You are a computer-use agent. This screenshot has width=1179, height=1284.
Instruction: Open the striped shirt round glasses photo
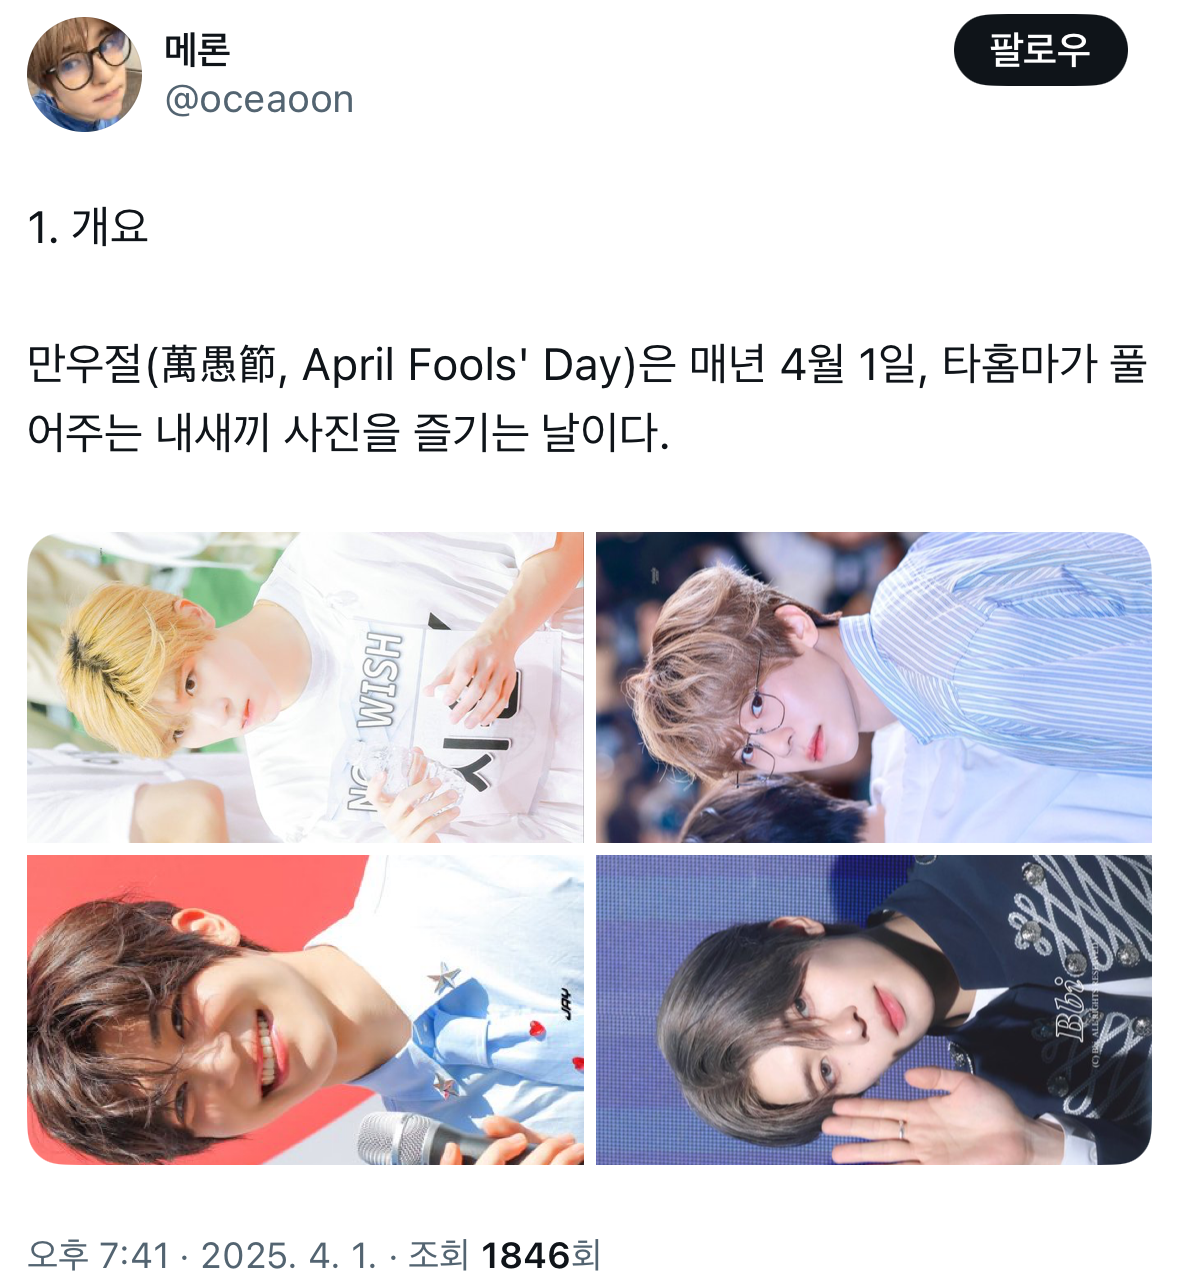874,687
